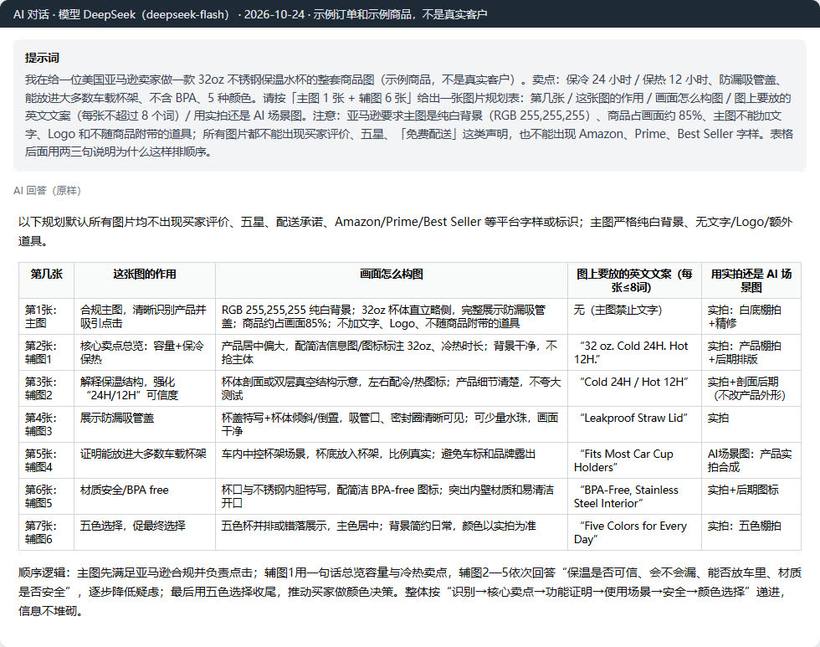Viewport: 820px width, 647px height.
Task: Select the '提示词' heading
Action: [42, 58]
